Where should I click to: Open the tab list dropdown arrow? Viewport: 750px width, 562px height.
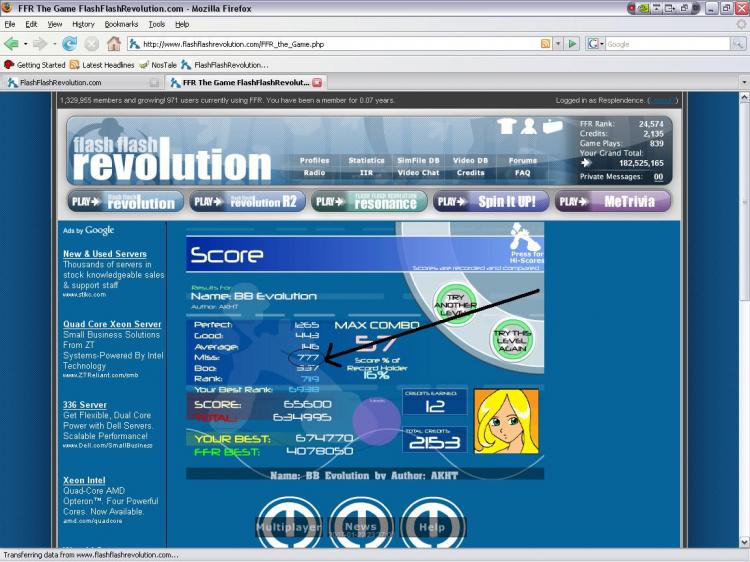coord(743,82)
